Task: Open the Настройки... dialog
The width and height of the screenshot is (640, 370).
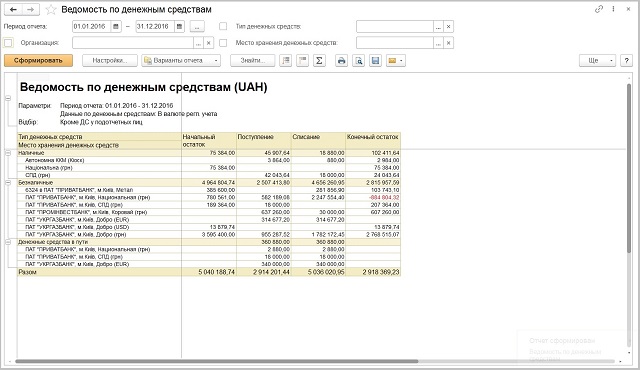Action: [110, 61]
